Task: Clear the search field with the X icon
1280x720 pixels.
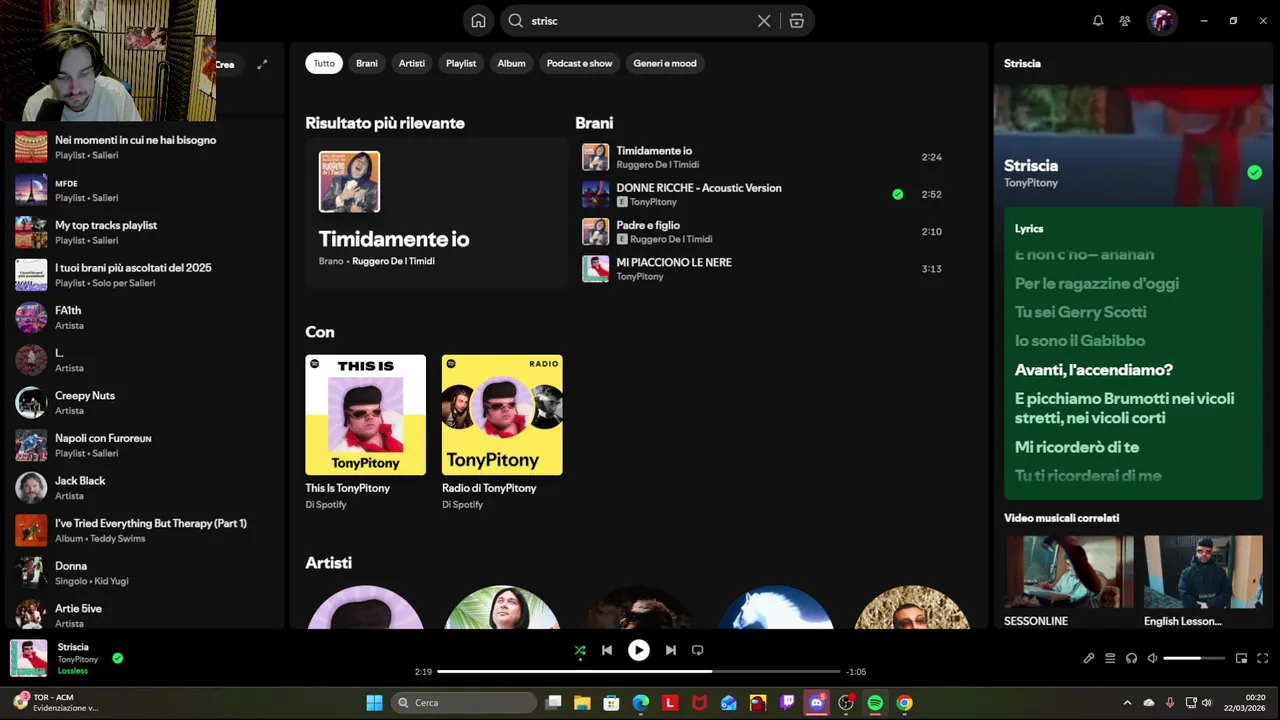Action: 764,21
